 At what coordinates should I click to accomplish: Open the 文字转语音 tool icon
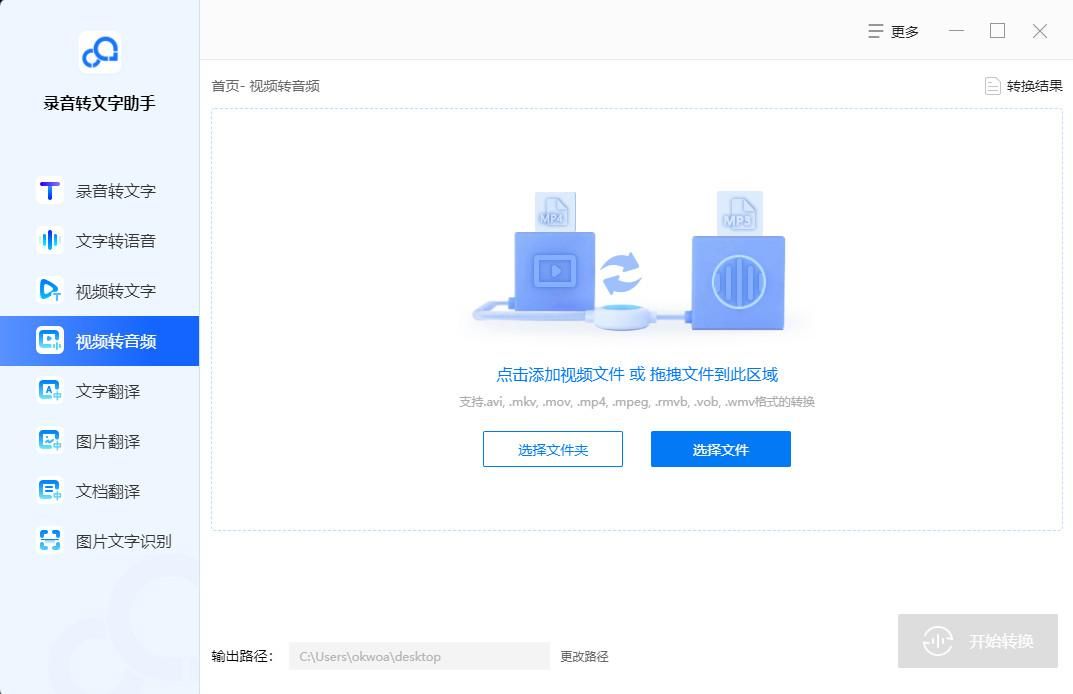(x=50, y=241)
